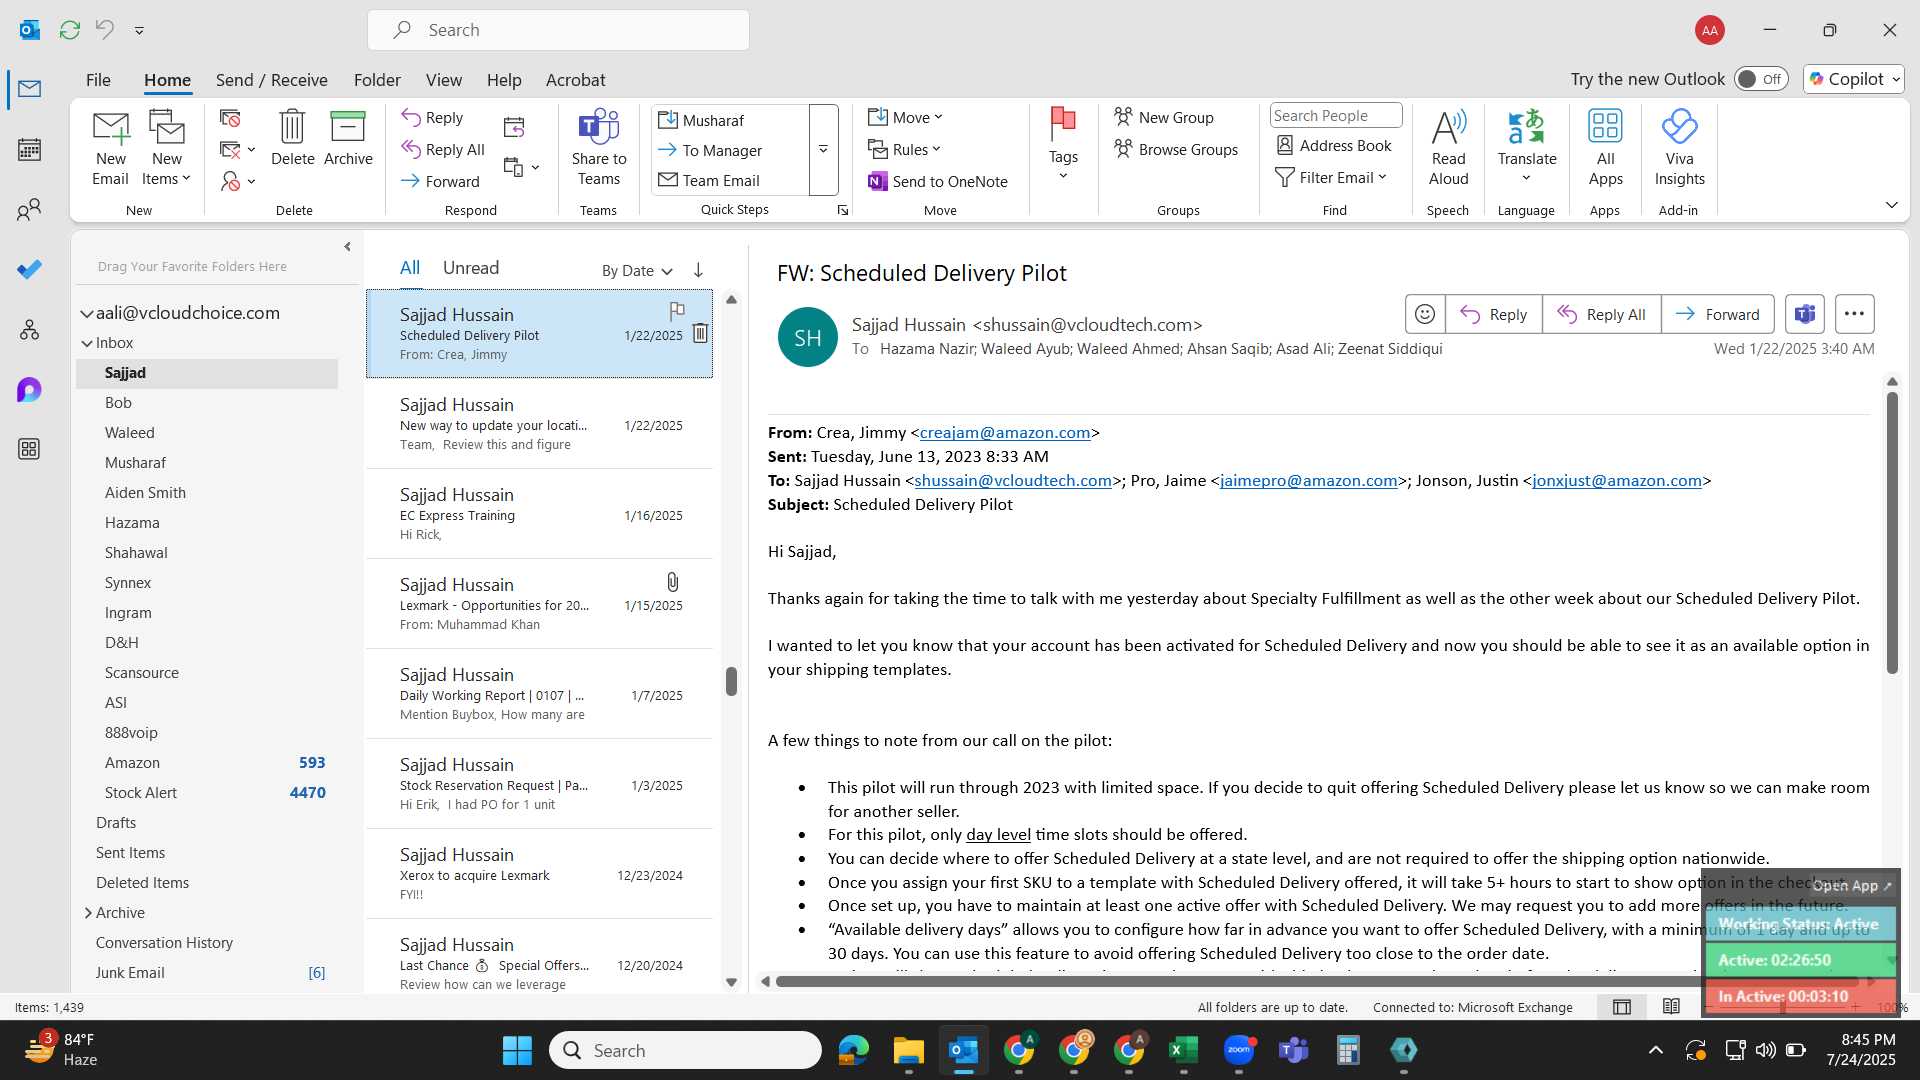Collapse the aali@vcloudchoice.com account

pyautogui.click(x=87, y=313)
